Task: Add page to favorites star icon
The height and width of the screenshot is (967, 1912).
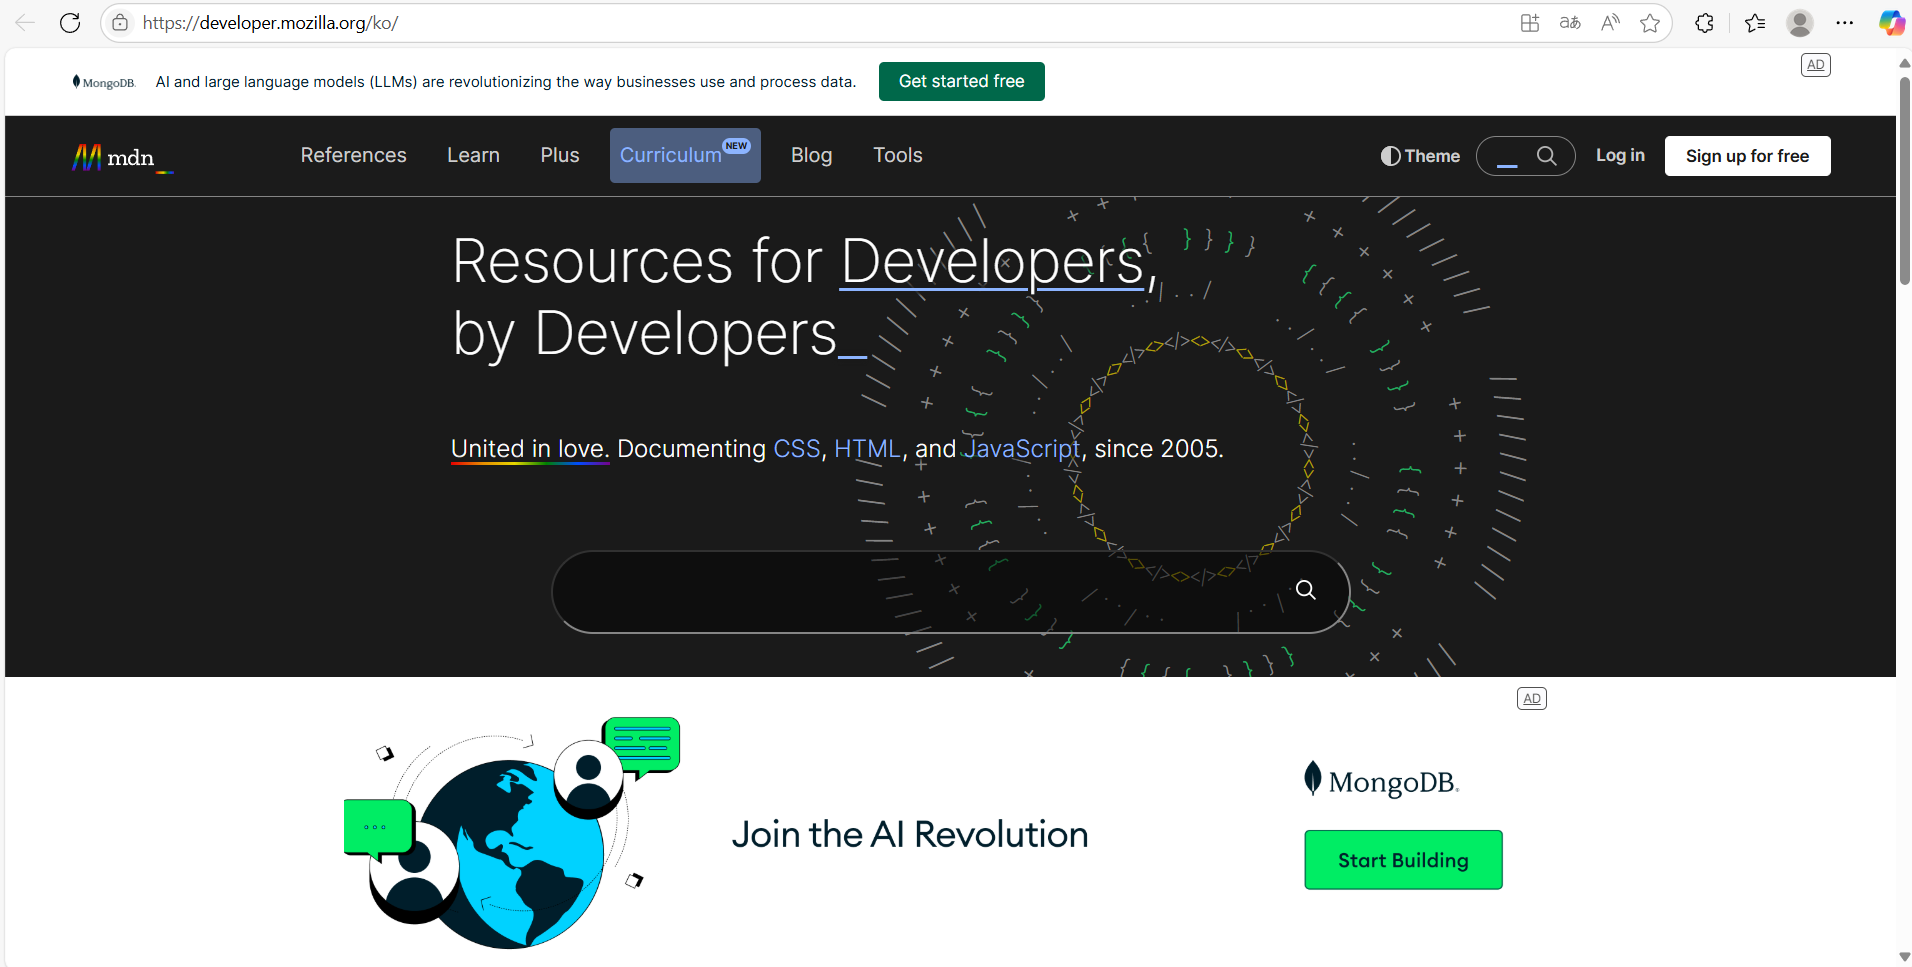Action: click(1650, 23)
